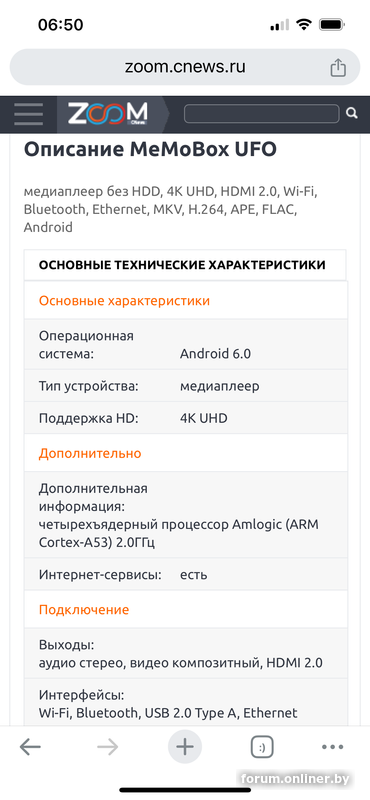Open the tabs switcher icon
The image size is (370, 800).
click(x=262, y=748)
